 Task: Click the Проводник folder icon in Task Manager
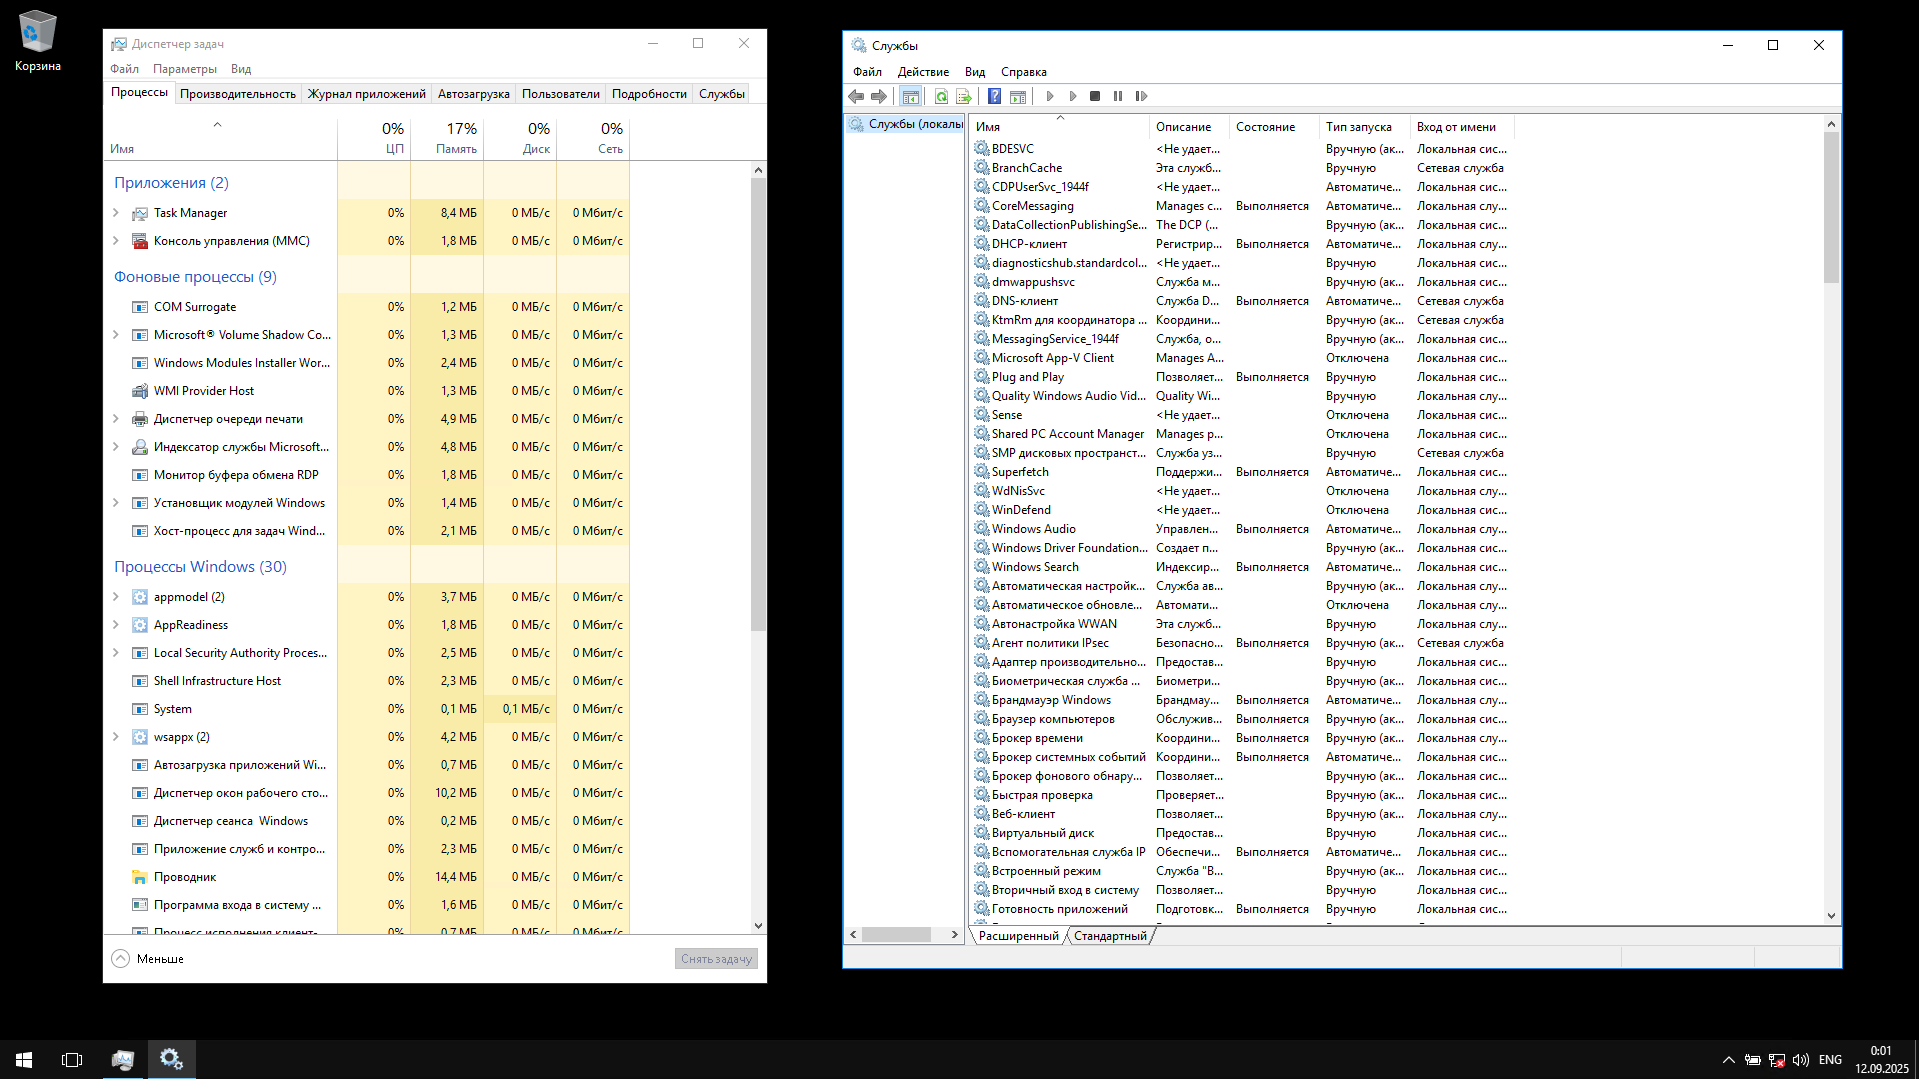coord(140,877)
